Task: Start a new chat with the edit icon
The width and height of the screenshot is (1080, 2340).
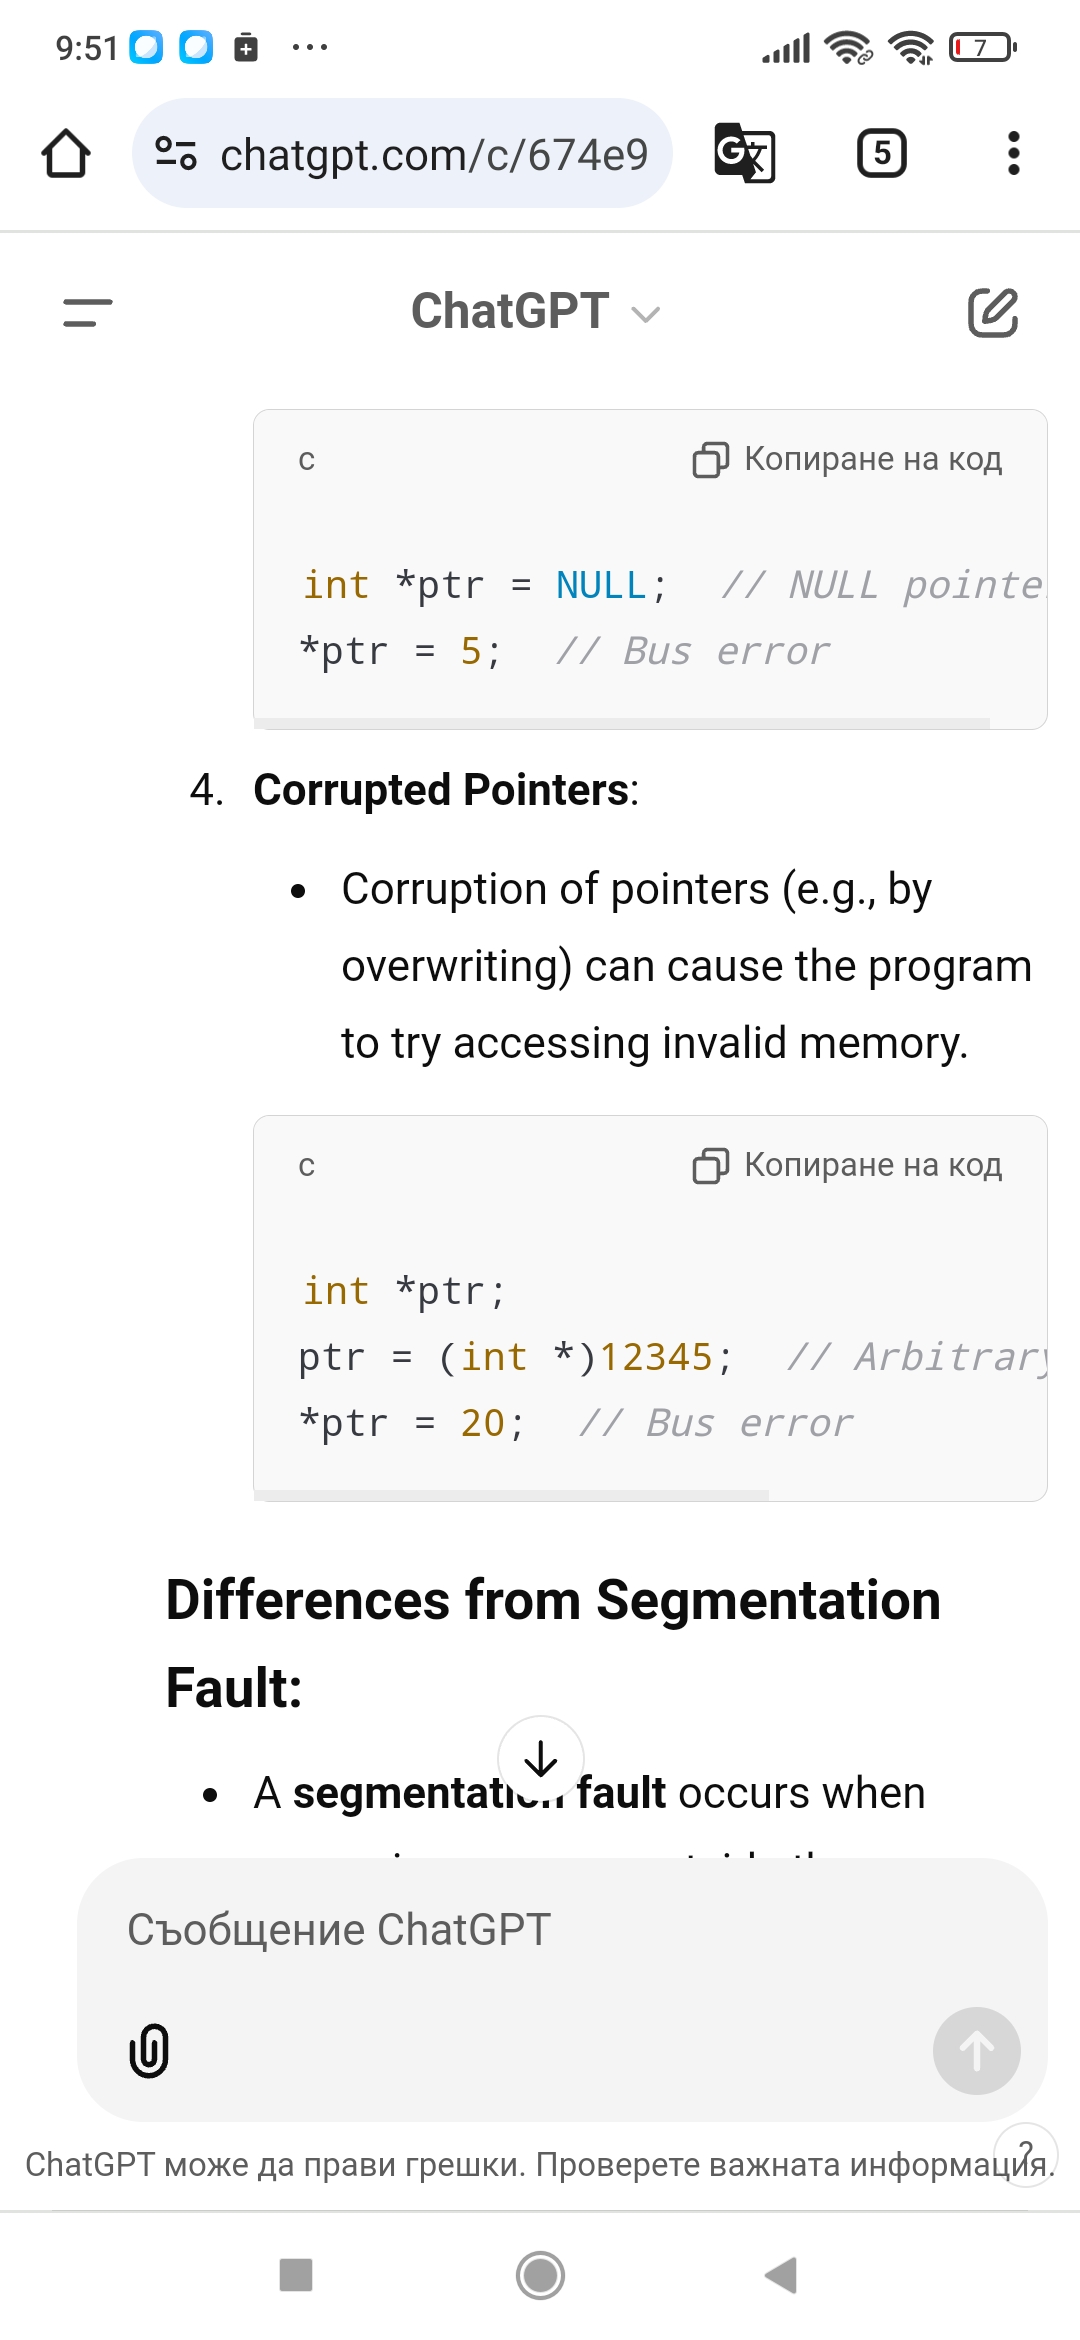Action: click(992, 312)
